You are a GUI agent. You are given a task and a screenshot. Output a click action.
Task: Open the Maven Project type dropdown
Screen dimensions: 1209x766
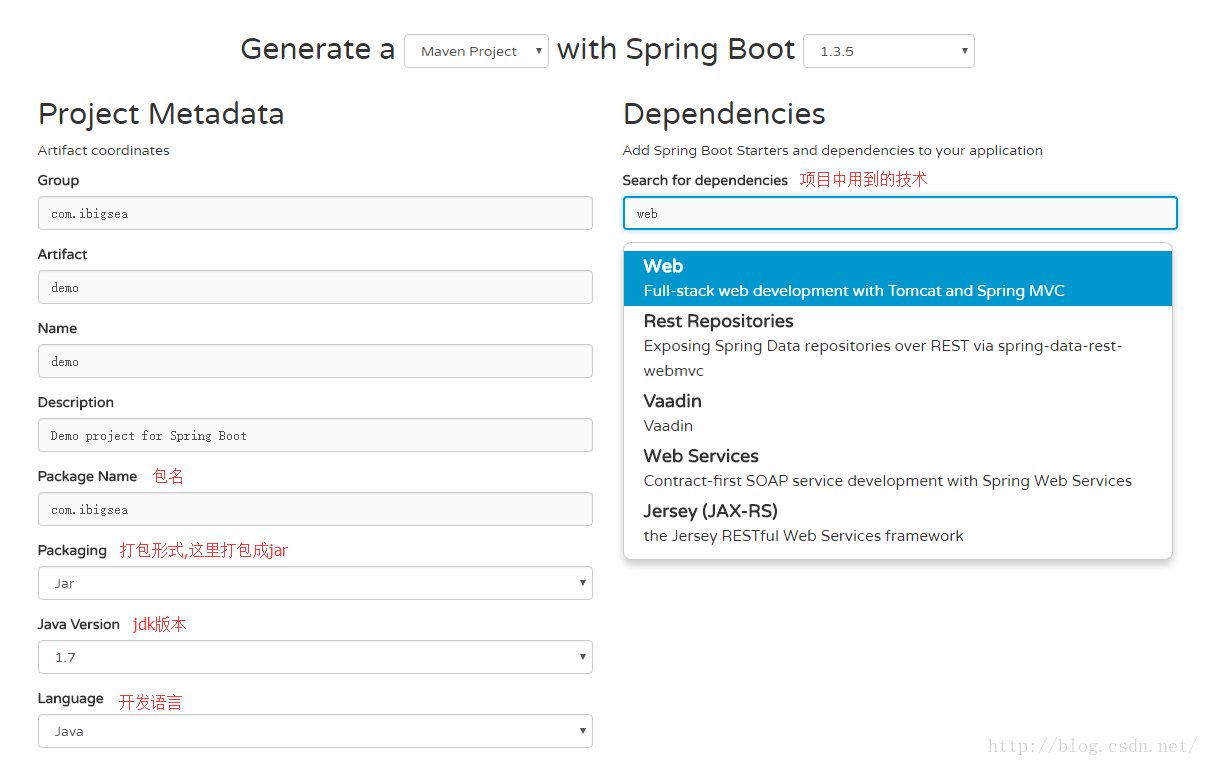coord(476,51)
